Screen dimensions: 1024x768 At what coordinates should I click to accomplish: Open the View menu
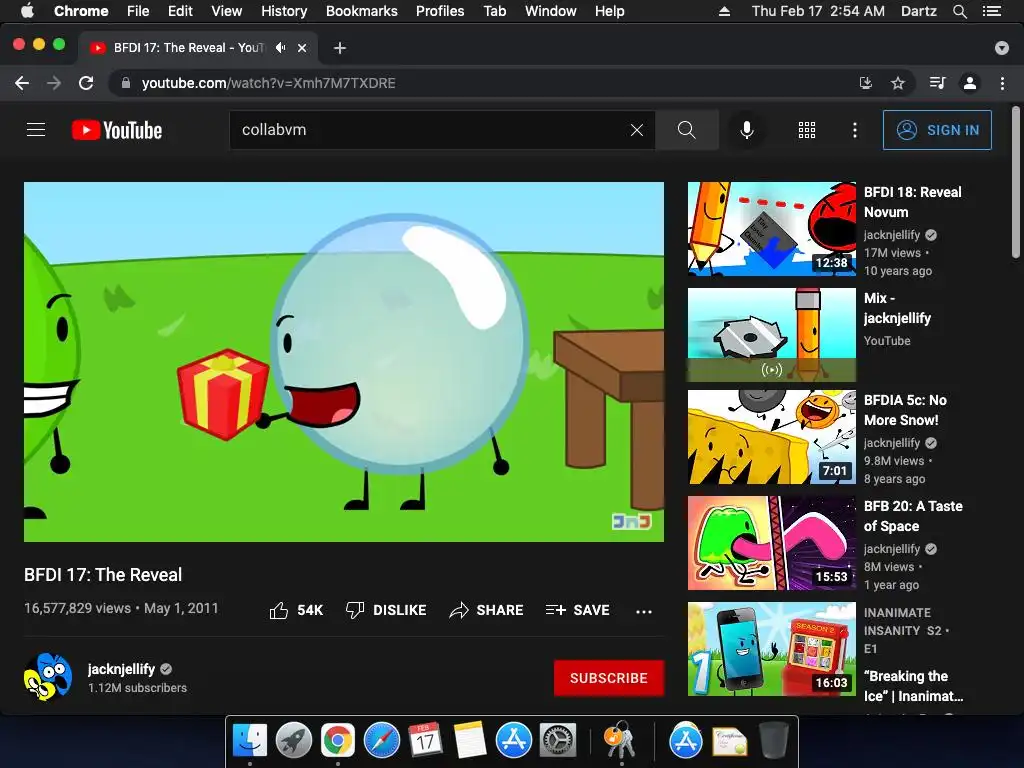click(x=227, y=11)
